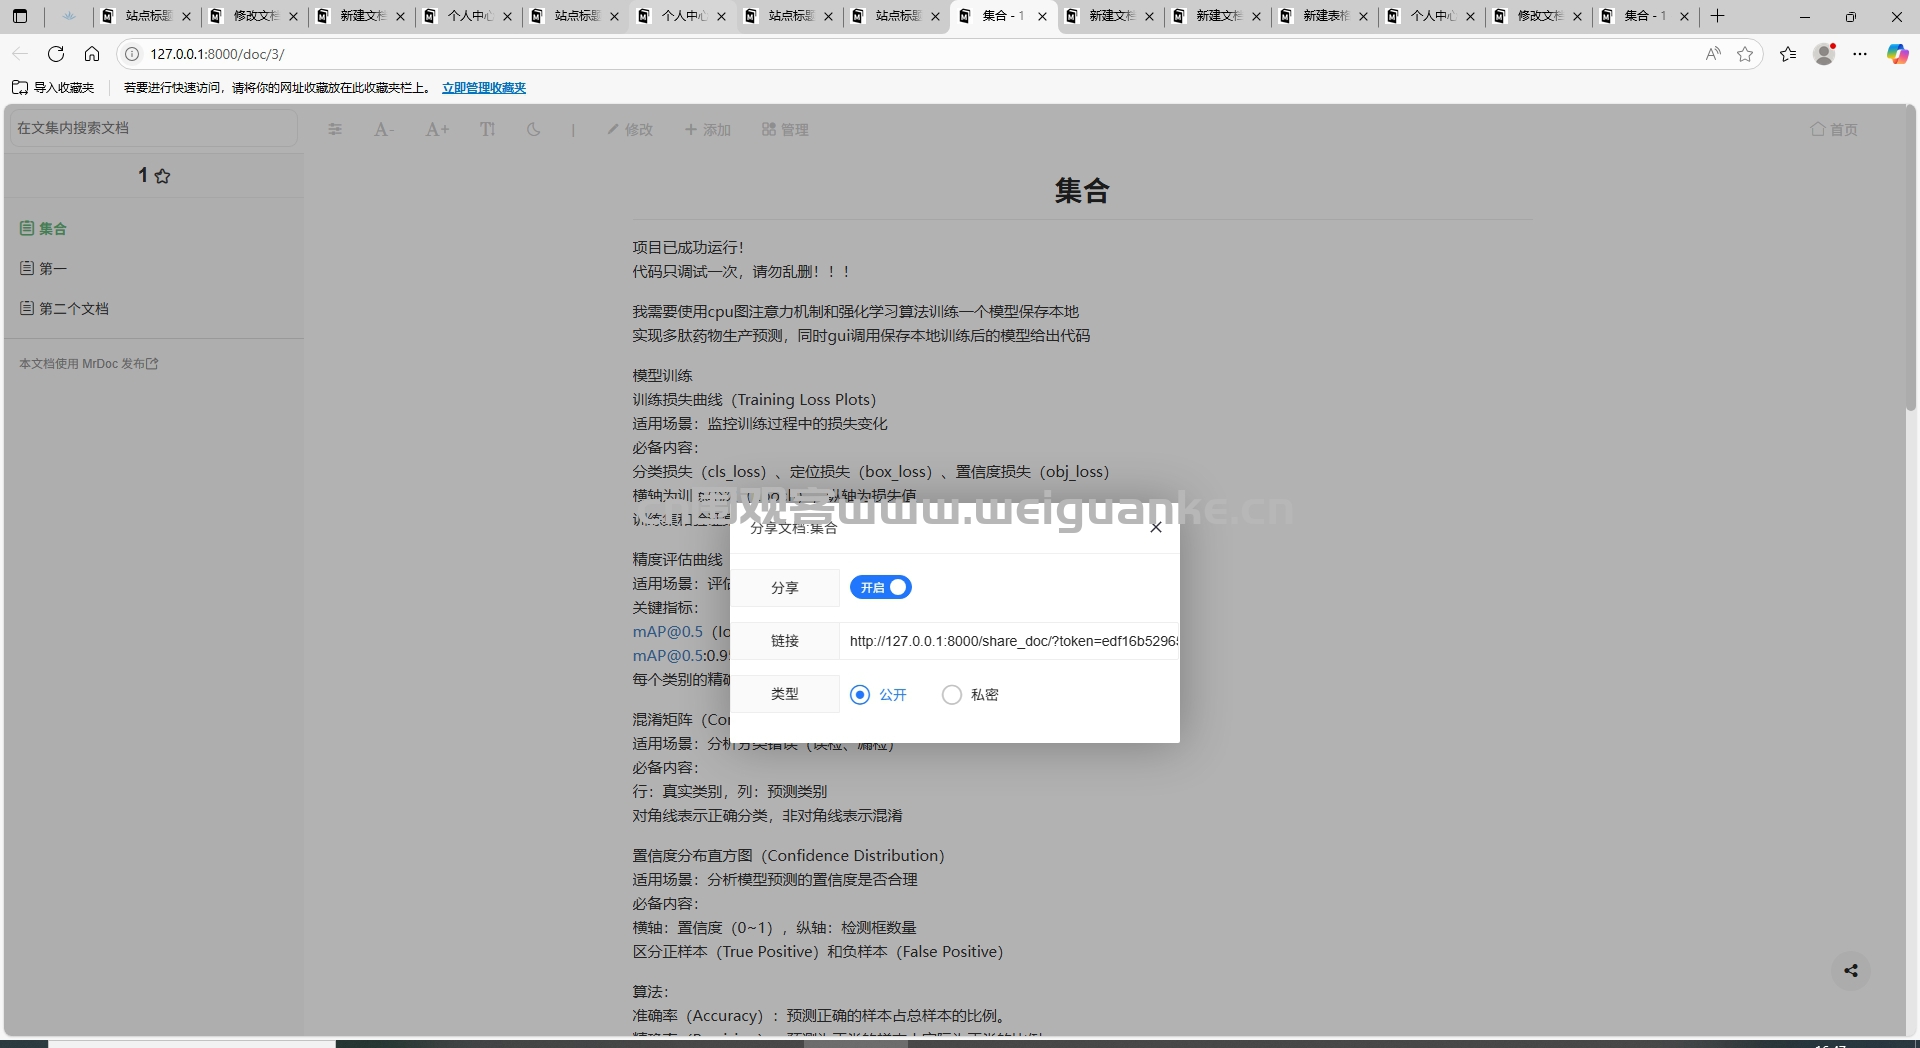Go to 首页 home link
The image size is (1920, 1048).
1834,129
